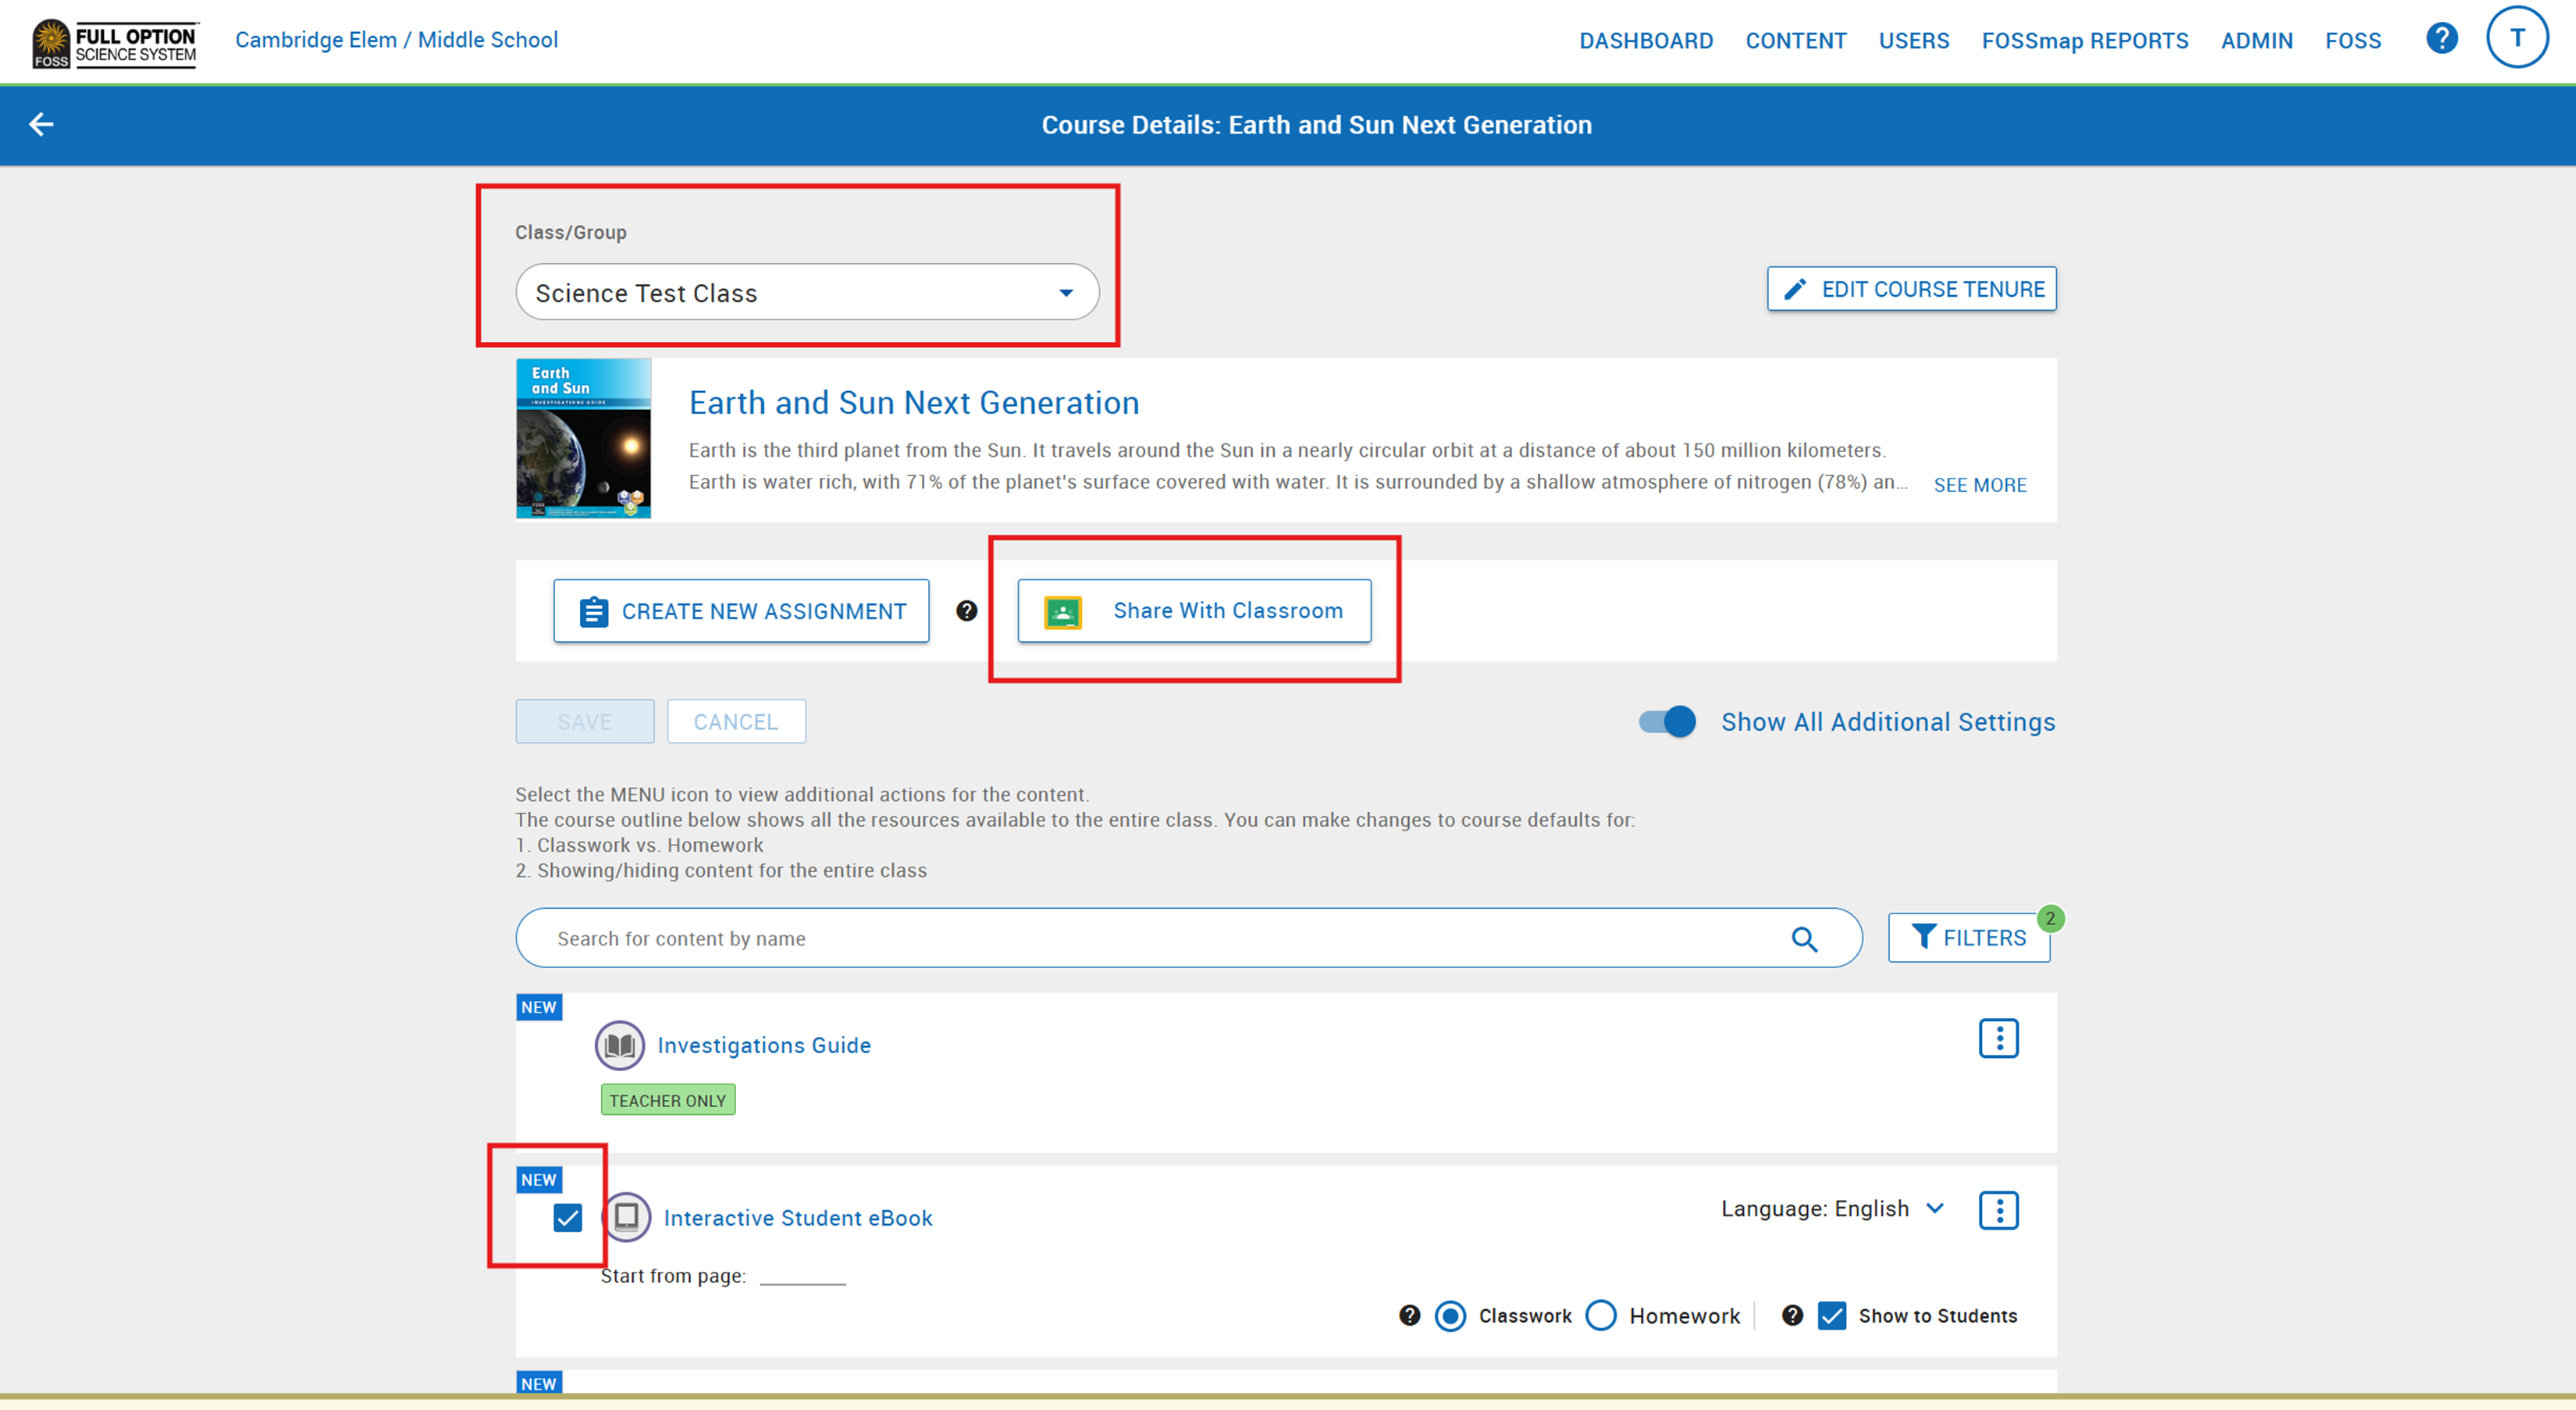Open the FILTERS button

coord(1968,937)
